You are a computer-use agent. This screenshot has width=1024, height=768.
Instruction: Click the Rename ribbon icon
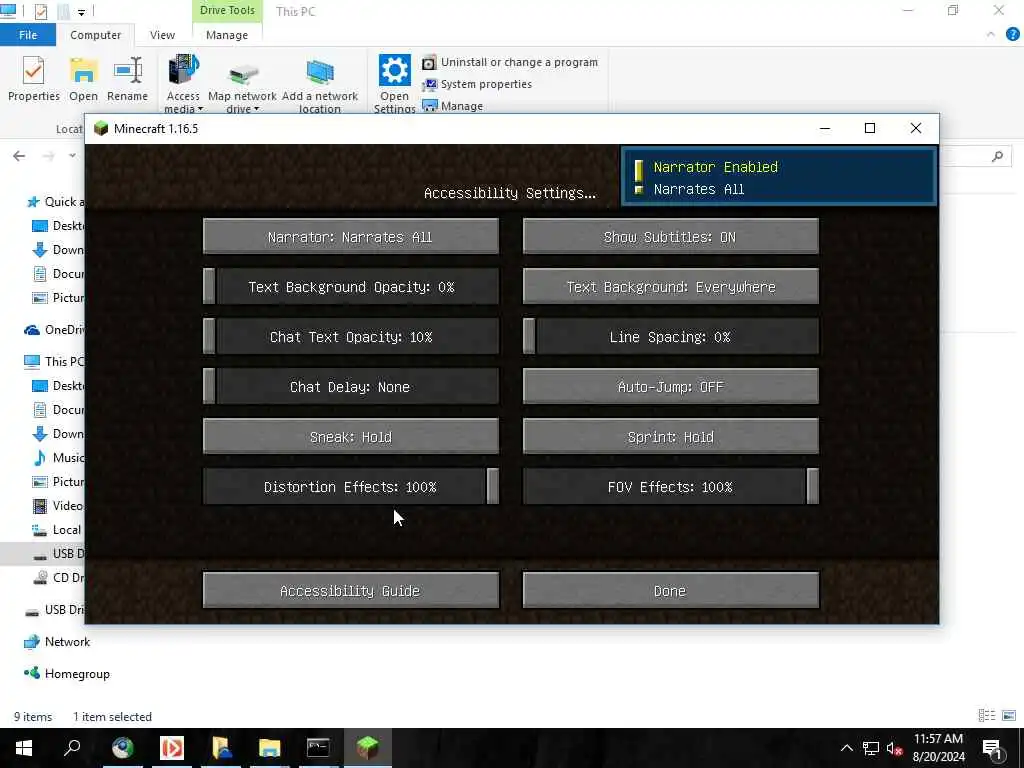127,79
